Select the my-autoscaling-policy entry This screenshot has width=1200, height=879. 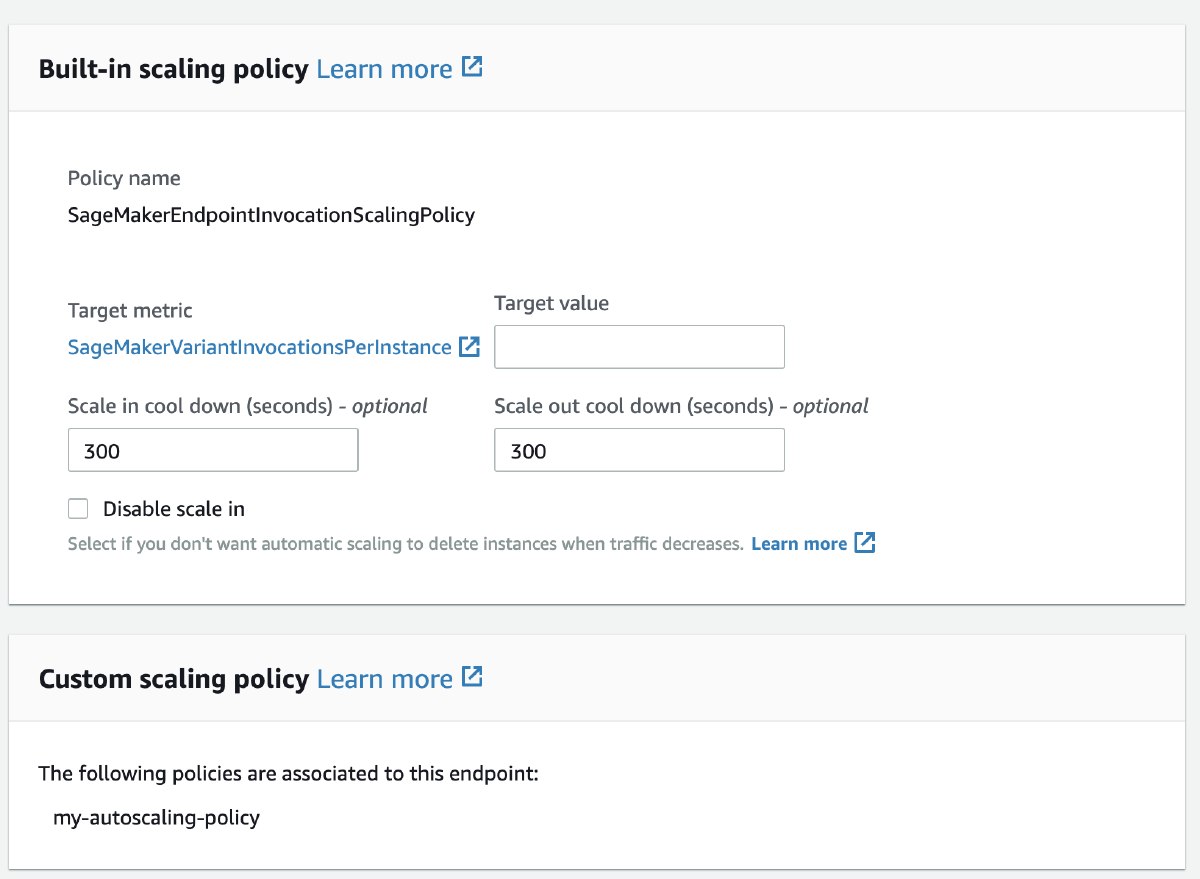[x=156, y=817]
